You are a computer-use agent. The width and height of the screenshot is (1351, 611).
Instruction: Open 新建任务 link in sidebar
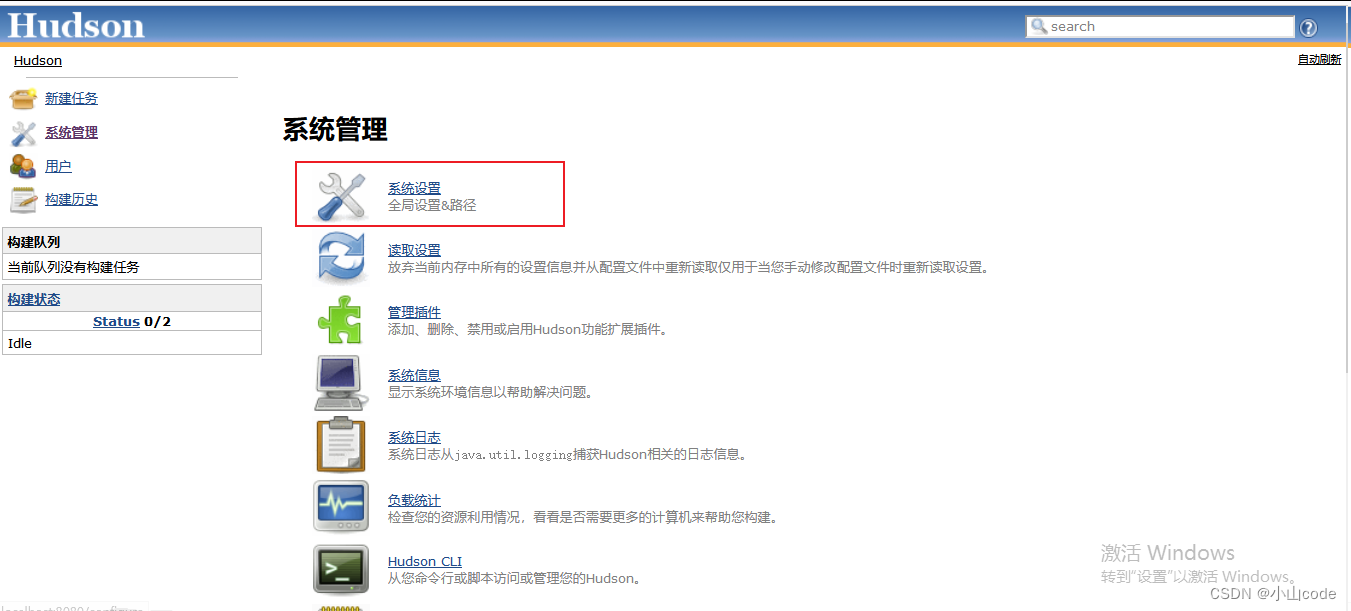point(71,98)
